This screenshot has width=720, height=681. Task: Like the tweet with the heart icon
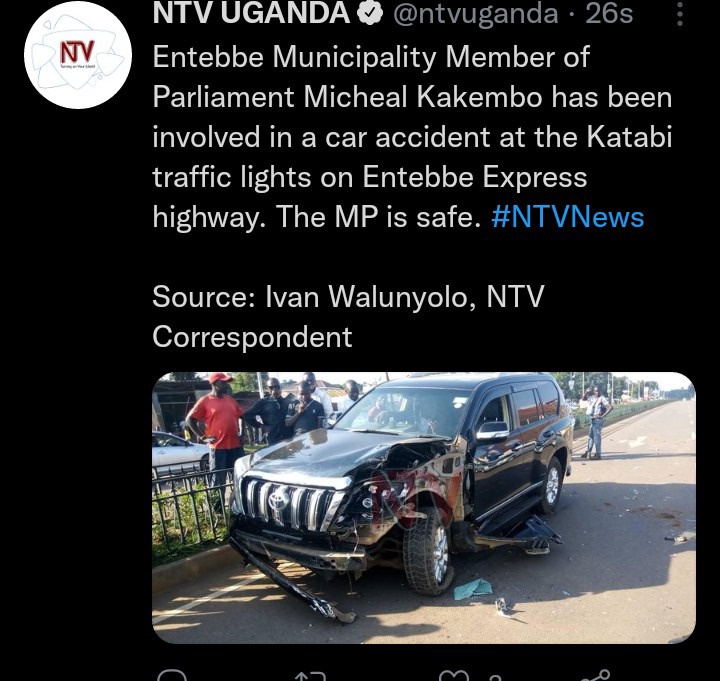point(454,676)
